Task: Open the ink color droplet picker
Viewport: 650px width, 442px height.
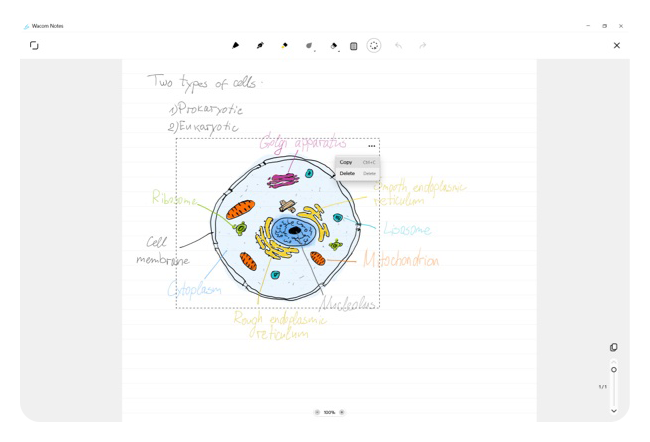Action: click(x=309, y=46)
